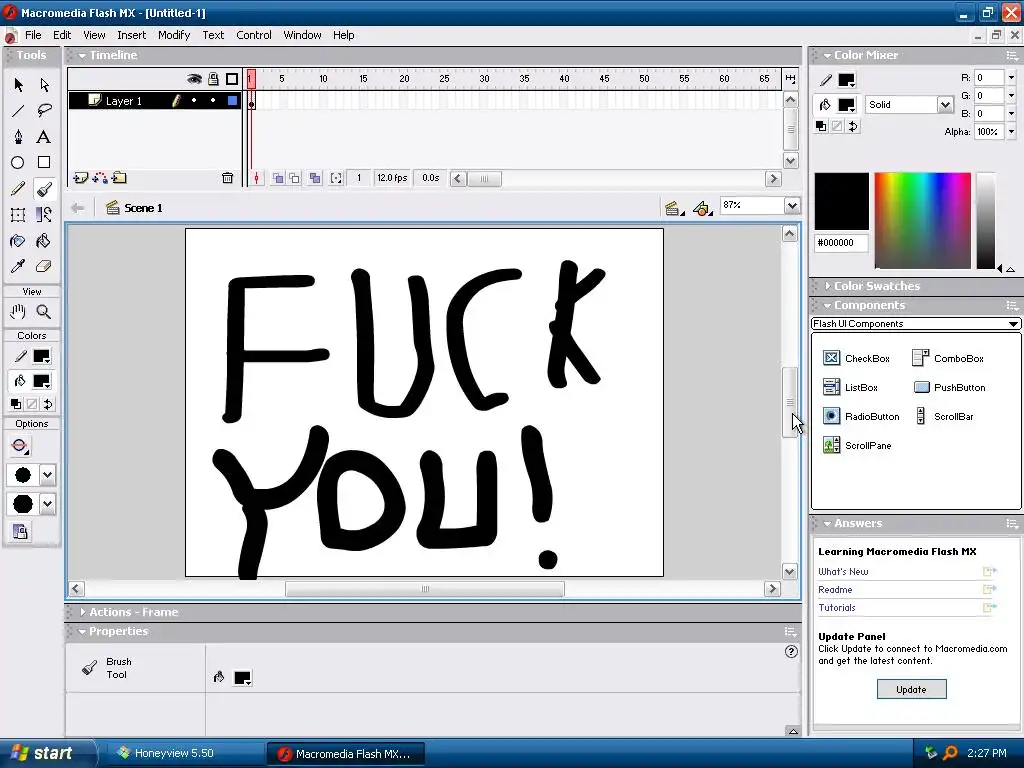The image size is (1024, 768).
Task: Click the Update button
Action: [912, 690]
